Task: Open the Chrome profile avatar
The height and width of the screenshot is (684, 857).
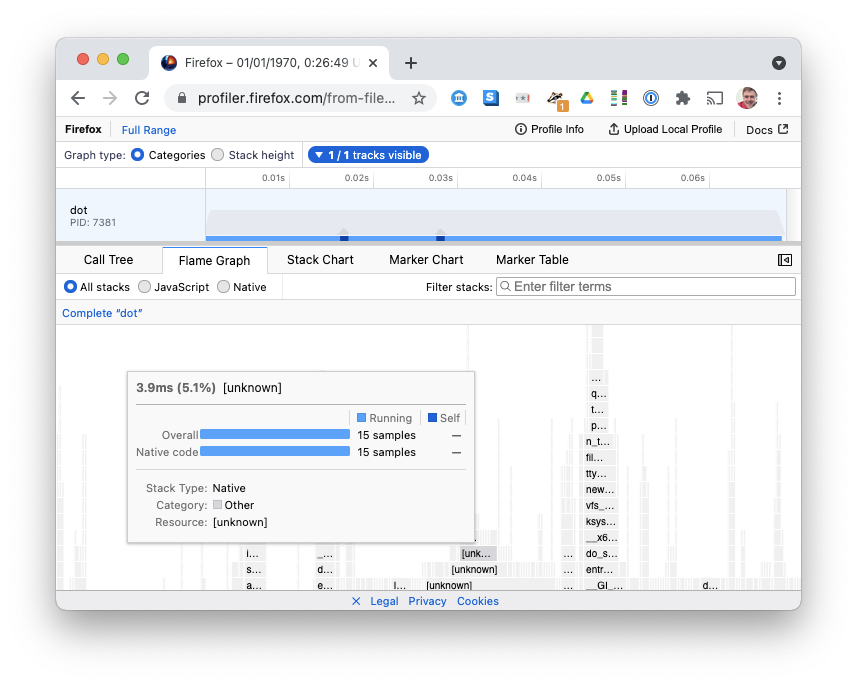Action: (747, 98)
